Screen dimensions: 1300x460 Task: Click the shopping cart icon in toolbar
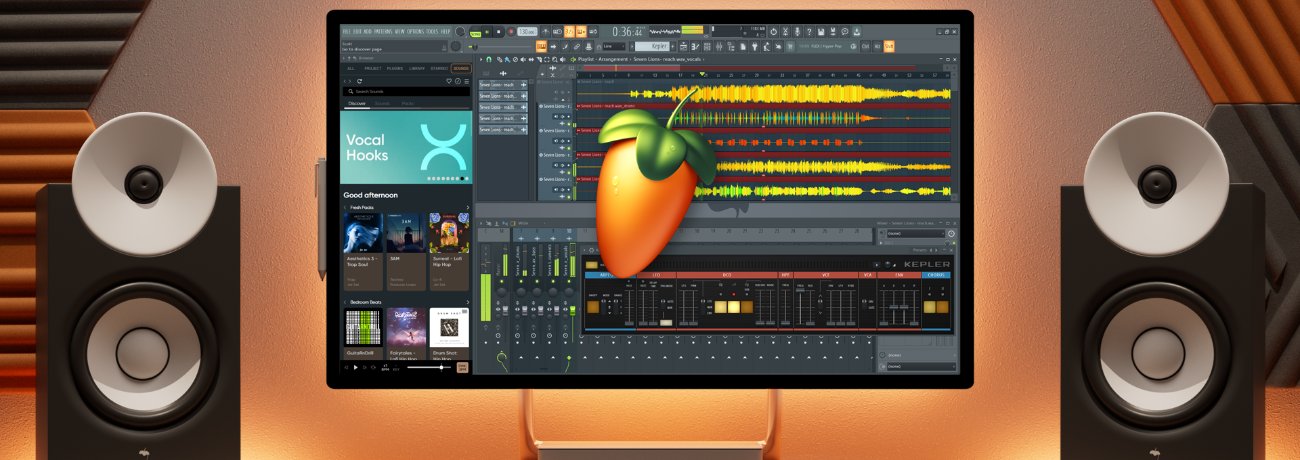tap(790, 46)
